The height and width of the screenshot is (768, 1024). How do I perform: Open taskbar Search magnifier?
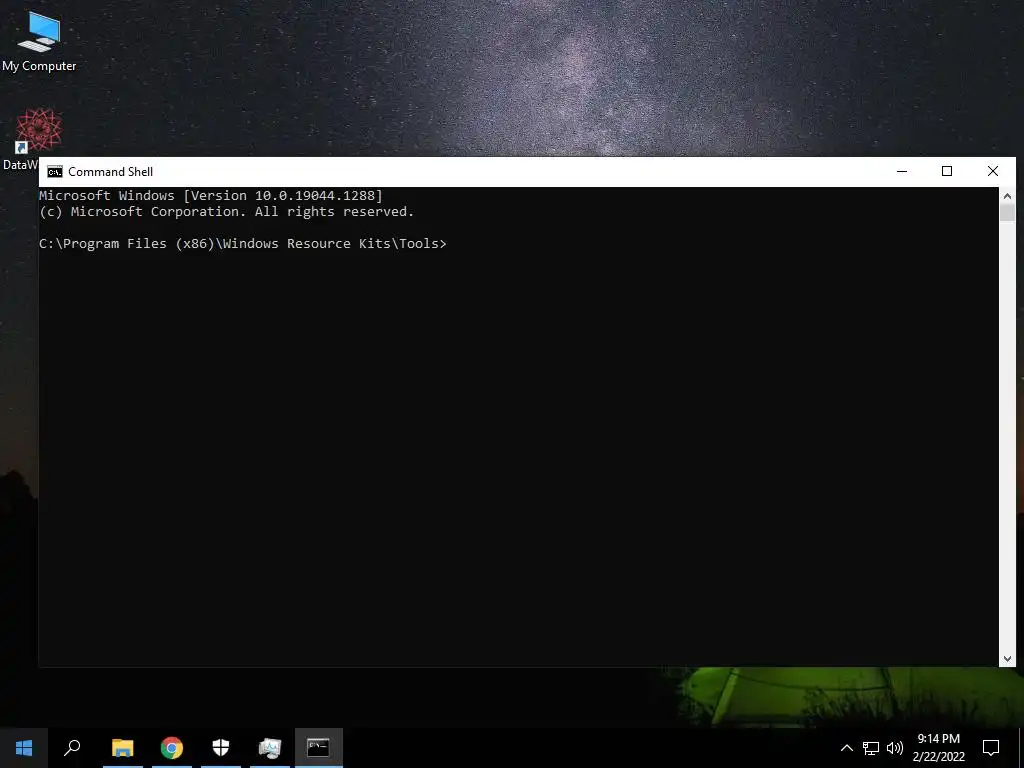[72, 748]
